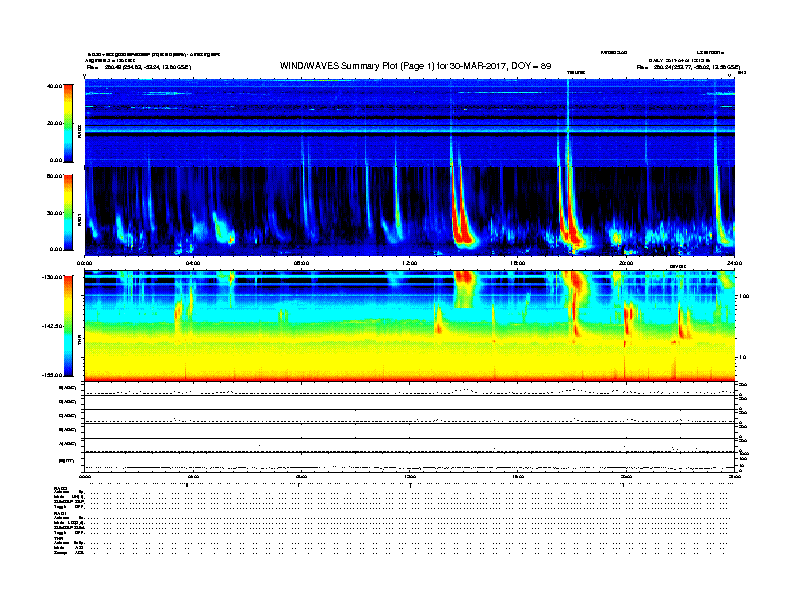The height and width of the screenshot is (612, 792).
Task: Click 04:00 label on the lowest time axis
Action: coord(193,476)
